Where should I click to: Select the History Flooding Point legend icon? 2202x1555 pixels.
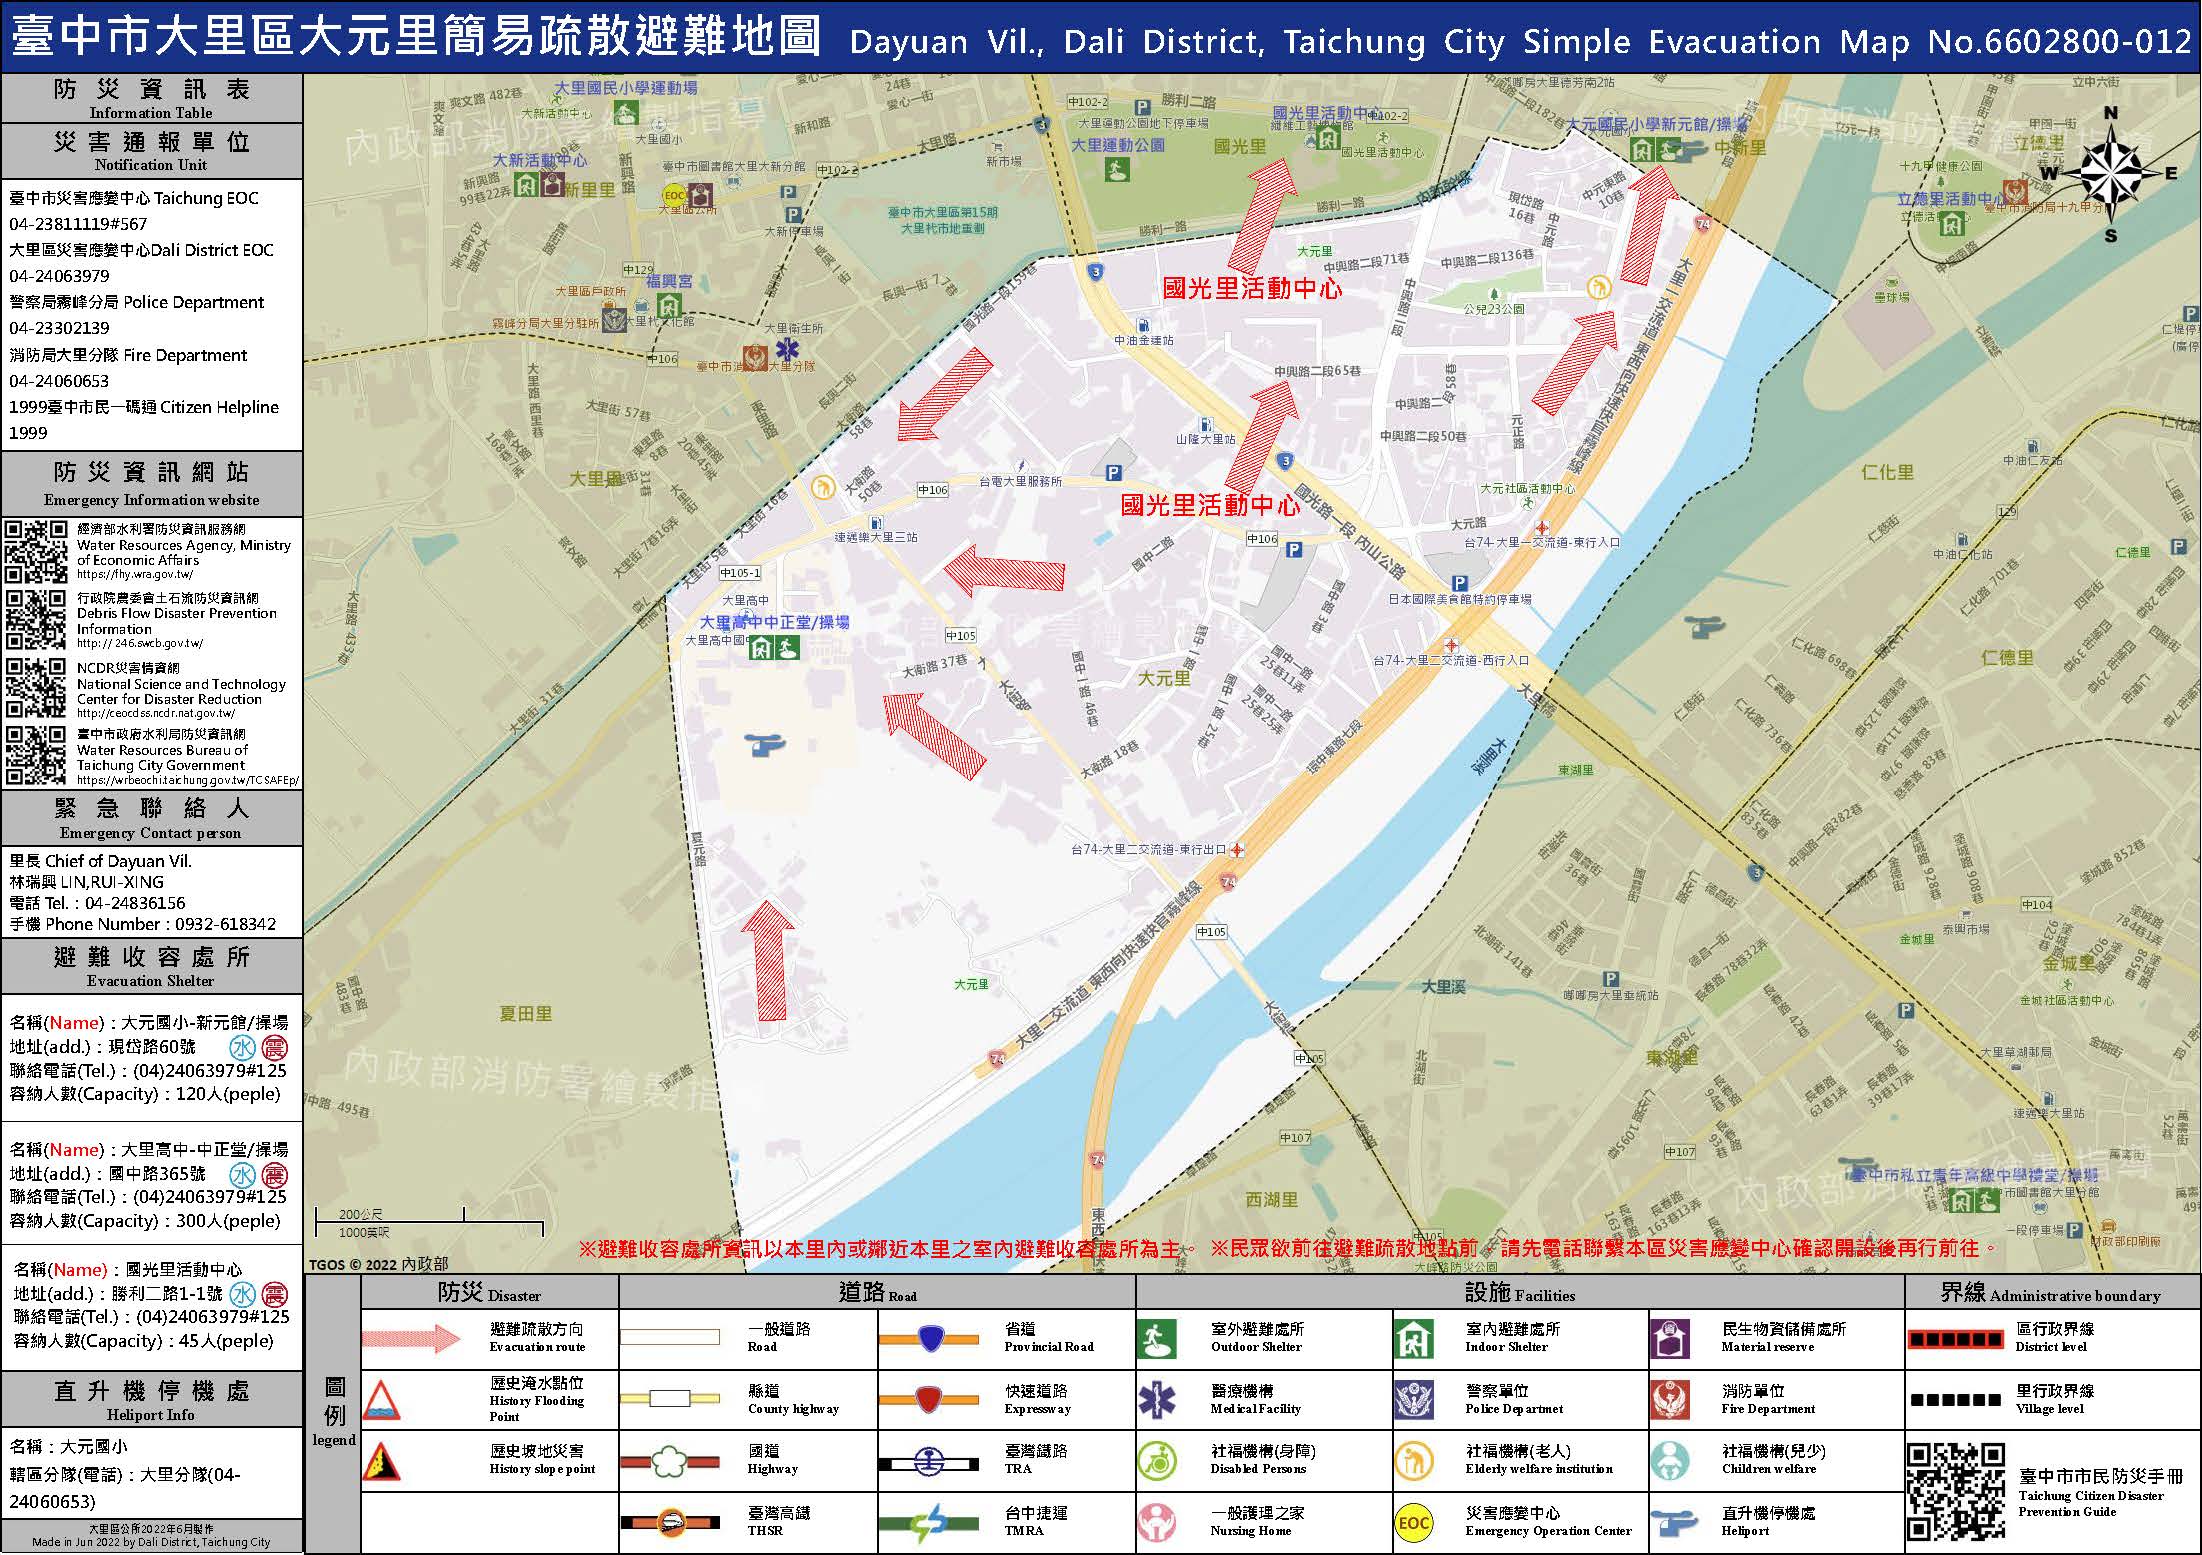381,1400
